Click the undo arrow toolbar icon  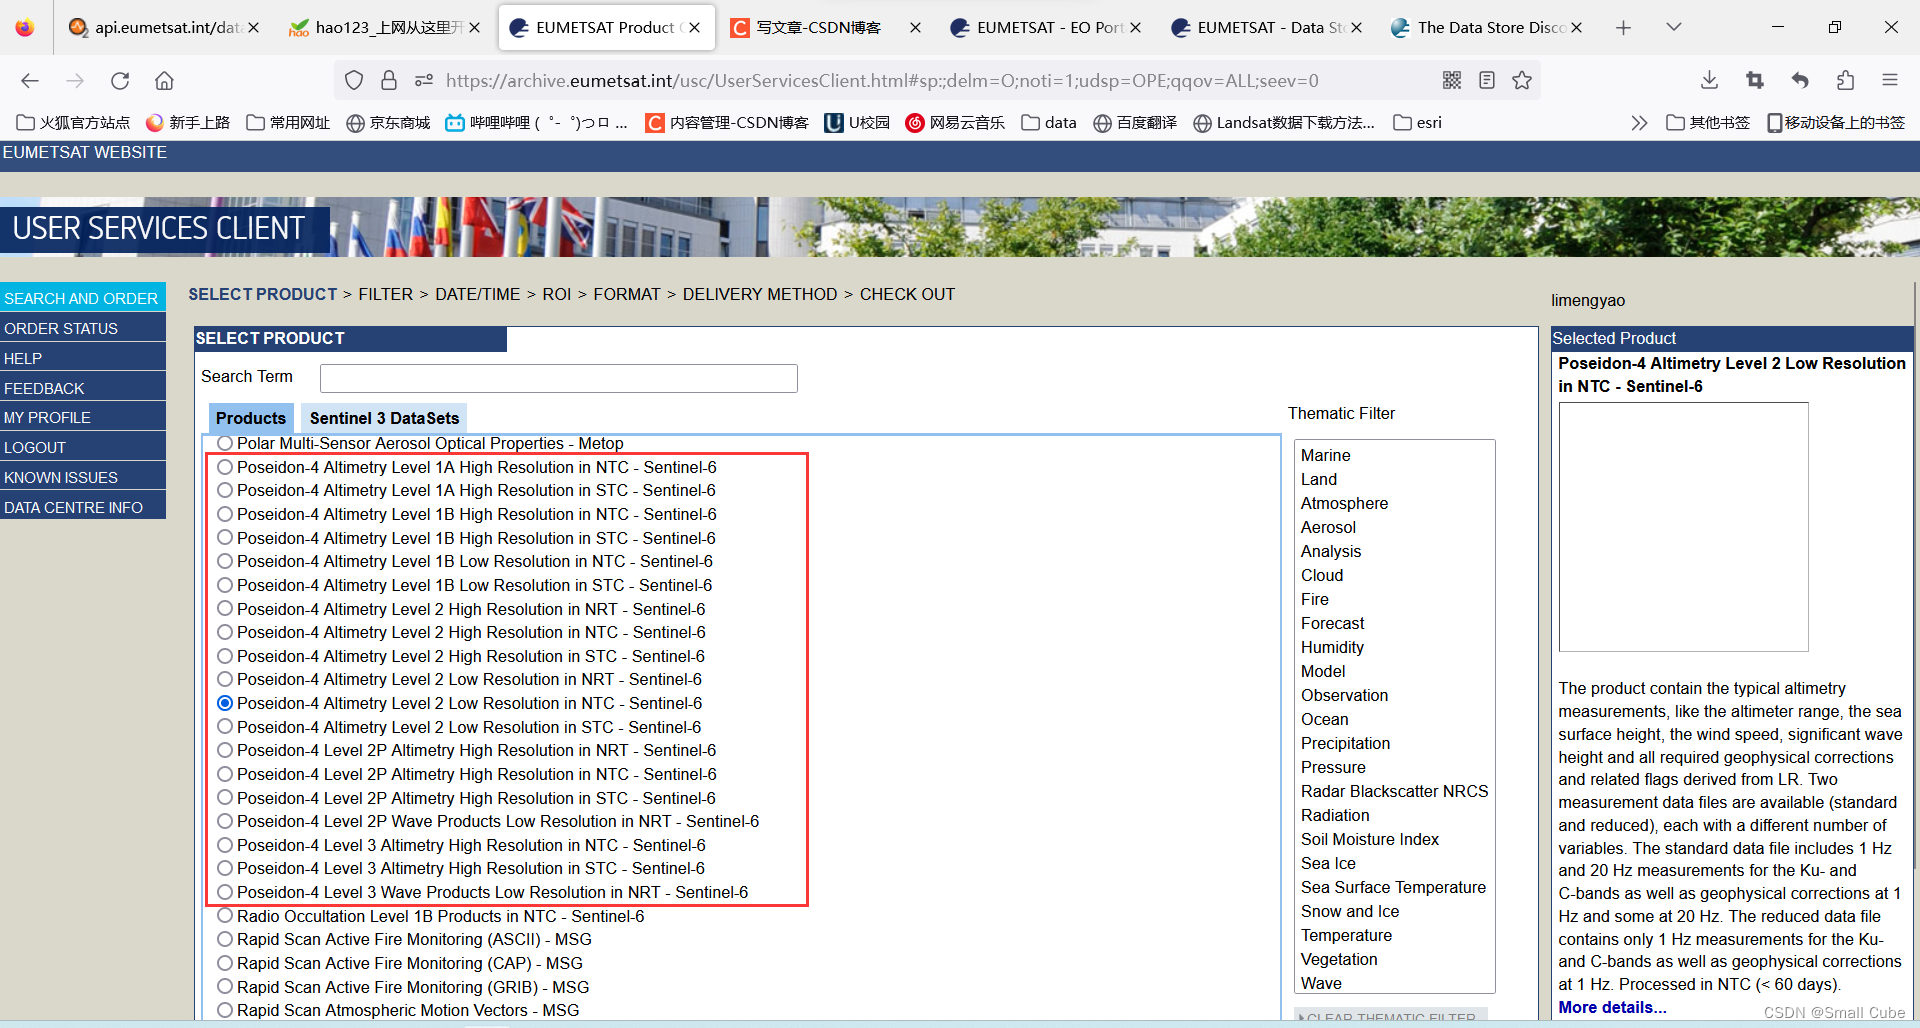click(x=1800, y=80)
